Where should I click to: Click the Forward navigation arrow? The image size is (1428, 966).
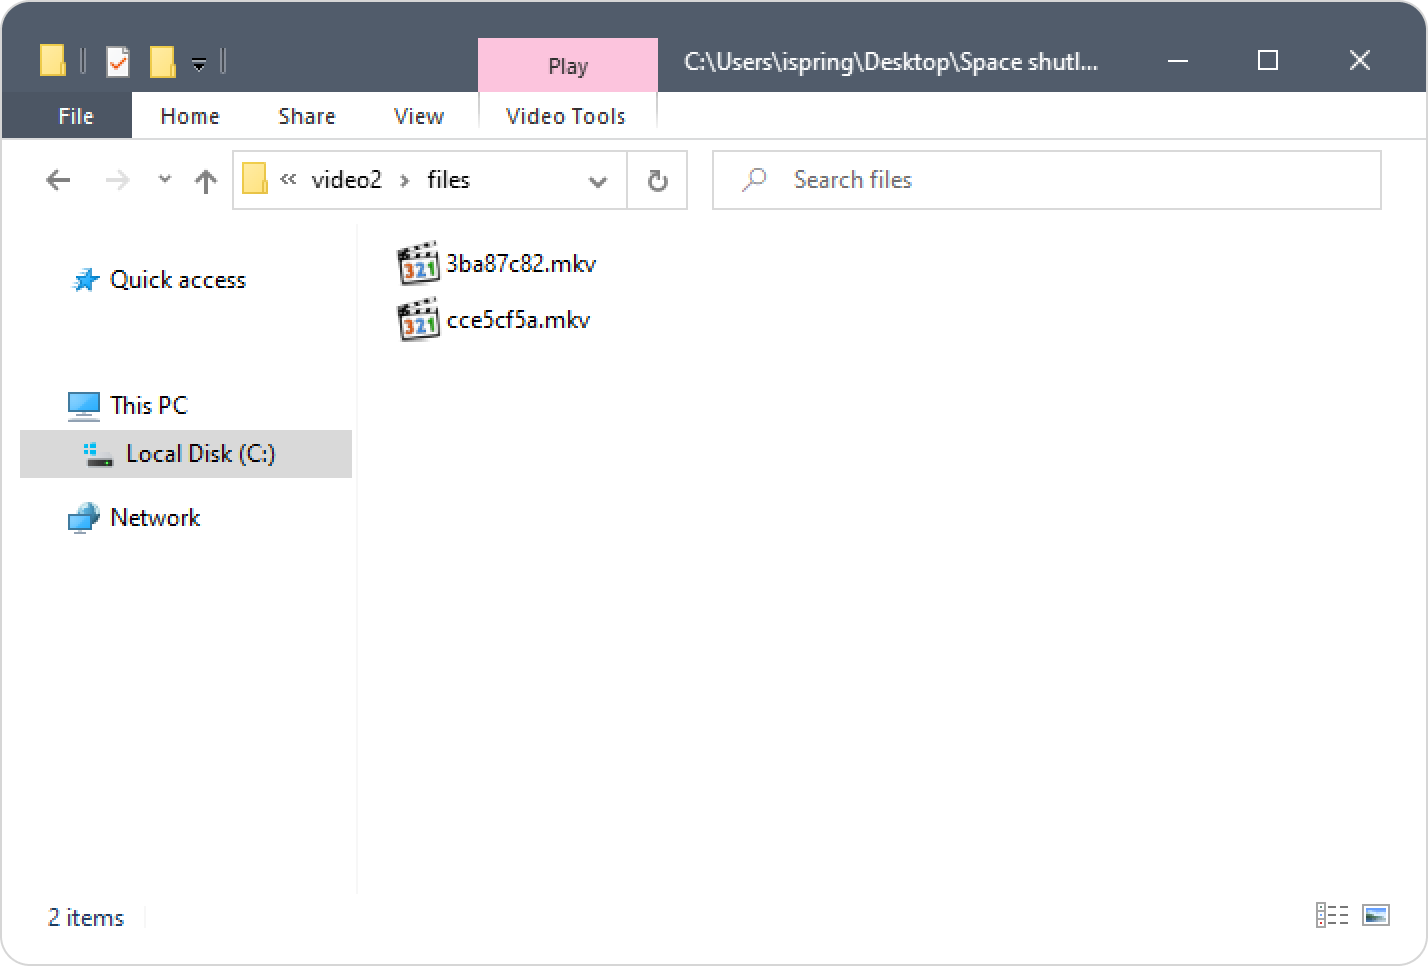[x=117, y=180]
